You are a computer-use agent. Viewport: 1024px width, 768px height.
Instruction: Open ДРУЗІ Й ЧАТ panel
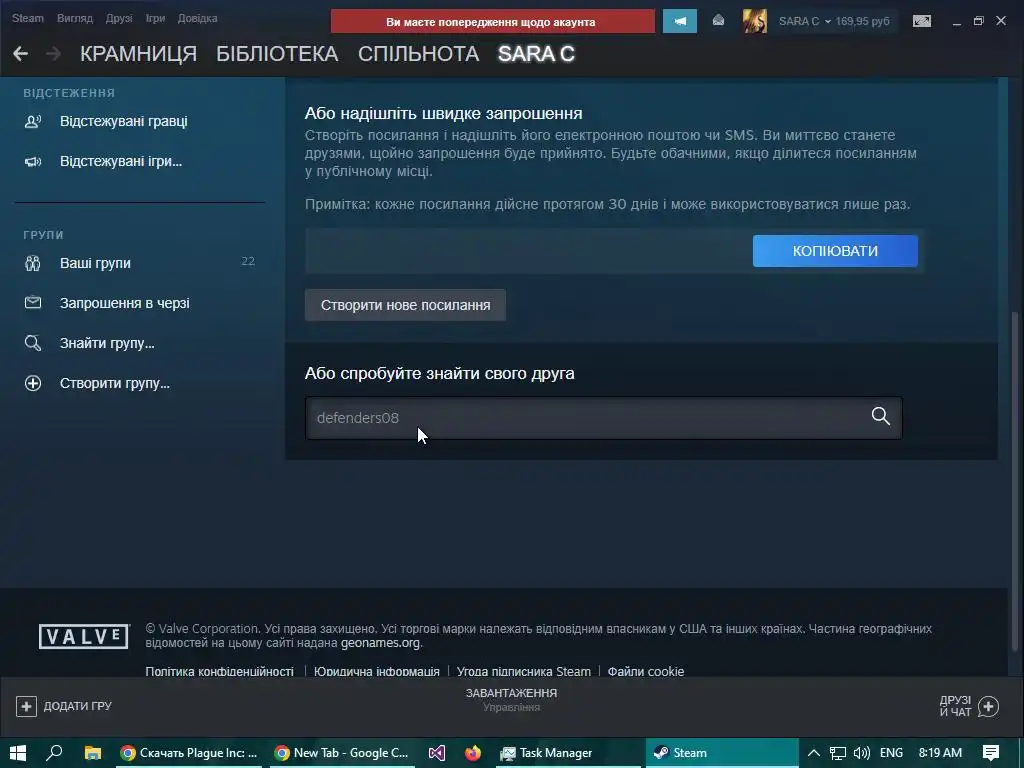tap(969, 706)
